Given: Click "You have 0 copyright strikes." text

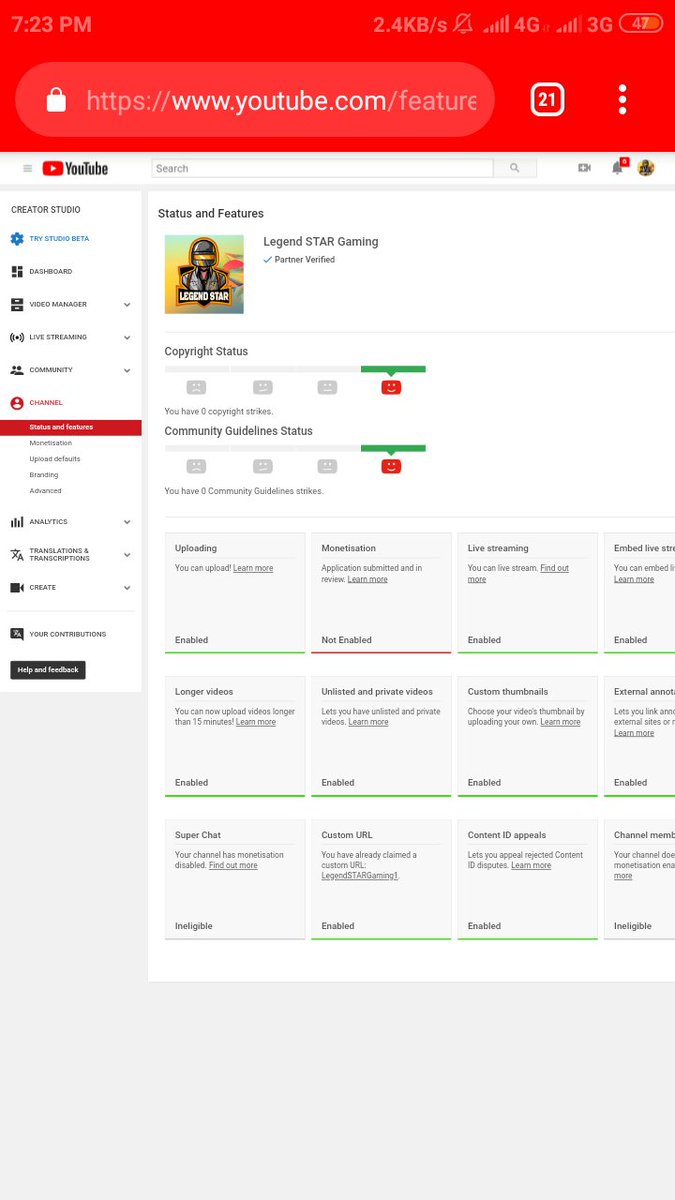Looking at the screenshot, I should coord(219,412).
